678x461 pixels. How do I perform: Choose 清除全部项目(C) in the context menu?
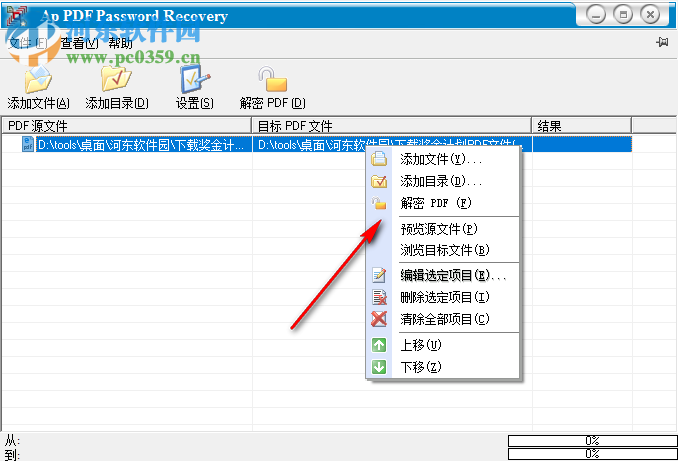click(x=445, y=319)
